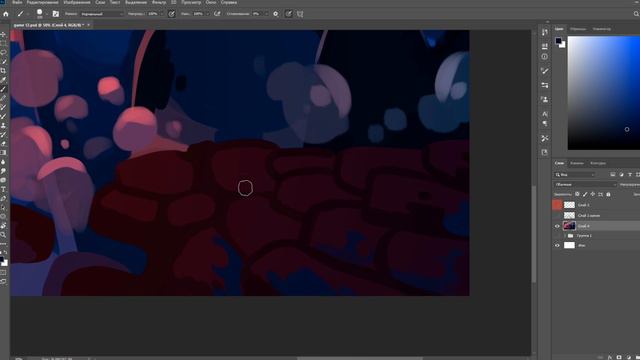Open the Properties panel icon
The image size is (640, 360).
tap(544, 46)
